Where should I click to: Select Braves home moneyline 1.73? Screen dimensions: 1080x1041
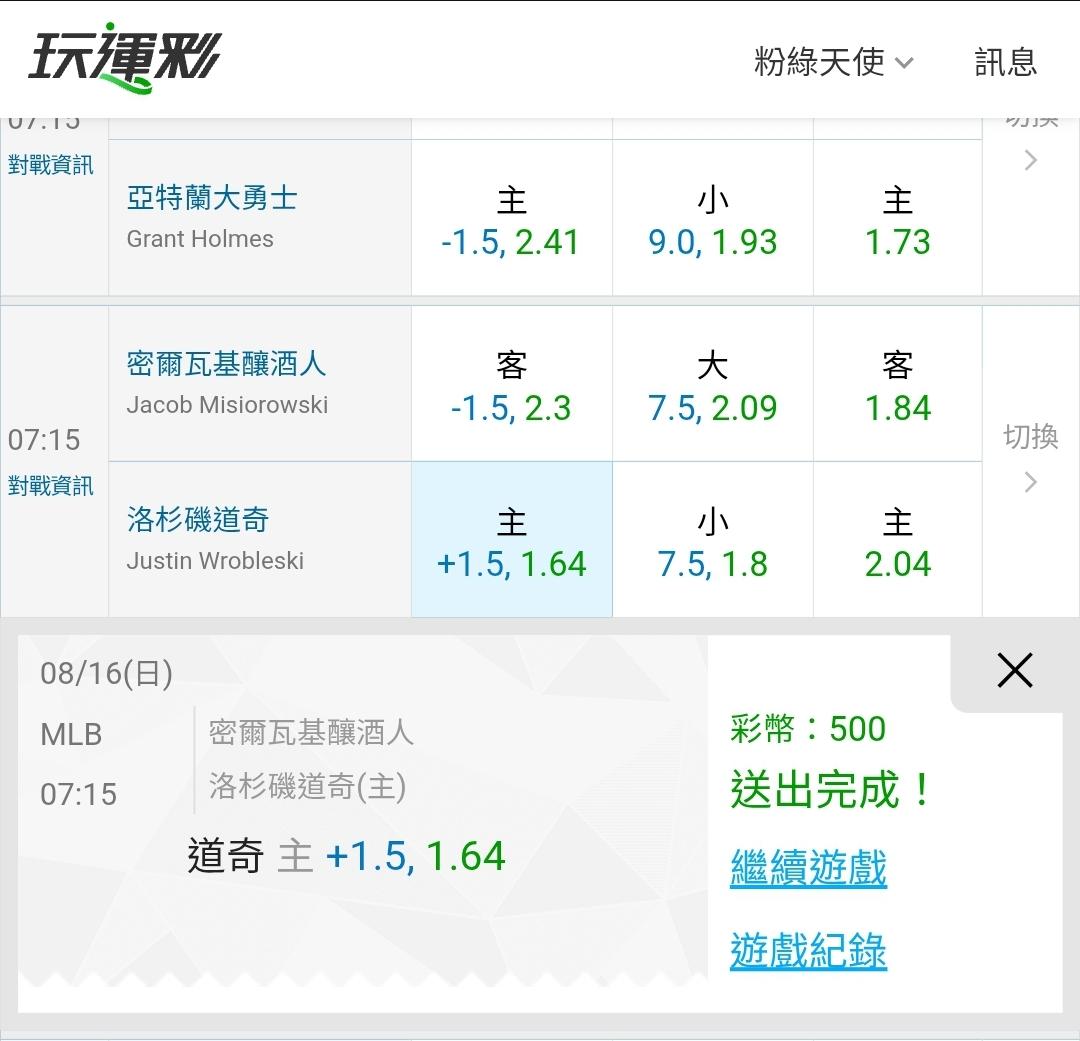897,218
